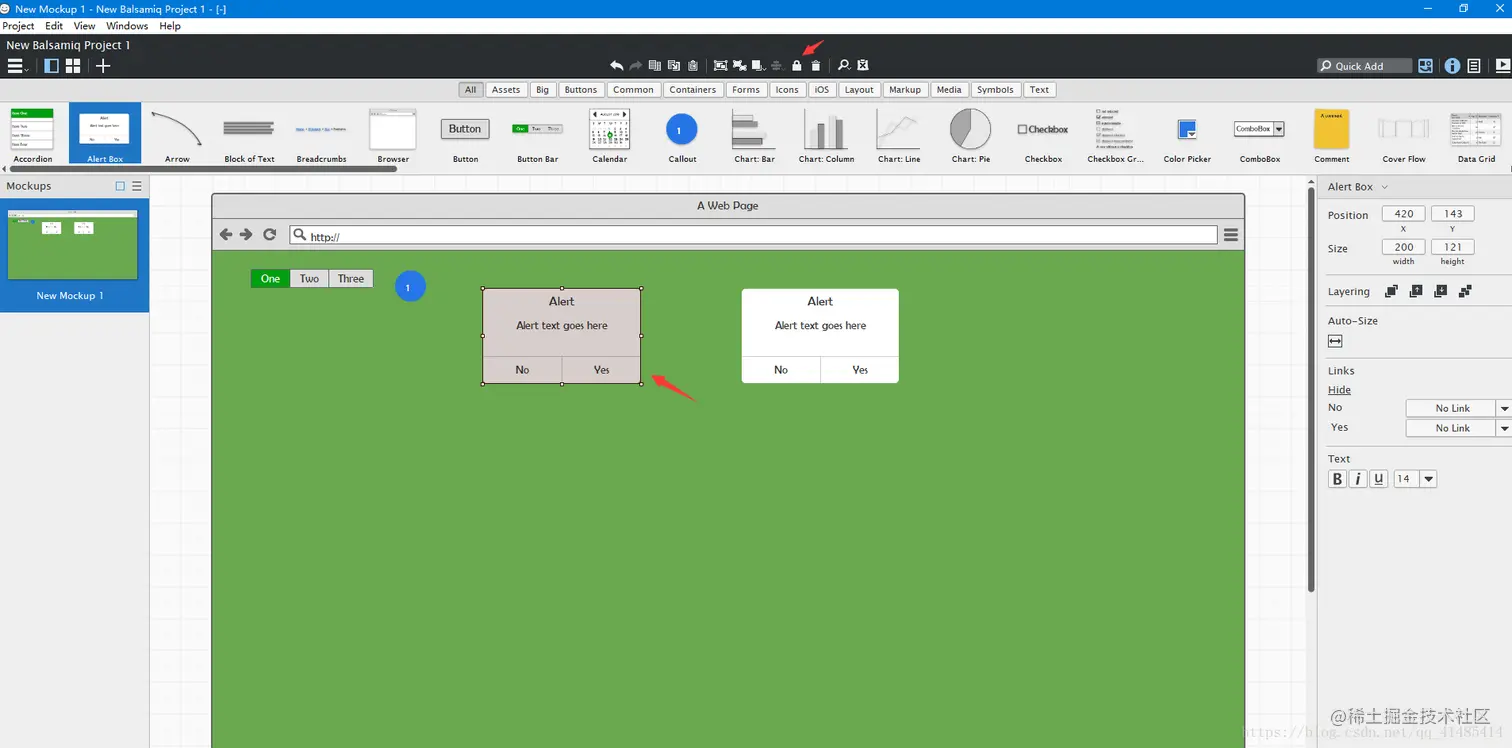Click Bring to Front layering icon
Screen dimensions: 1512x748
pyautogui.click(x=1391, y=291)
